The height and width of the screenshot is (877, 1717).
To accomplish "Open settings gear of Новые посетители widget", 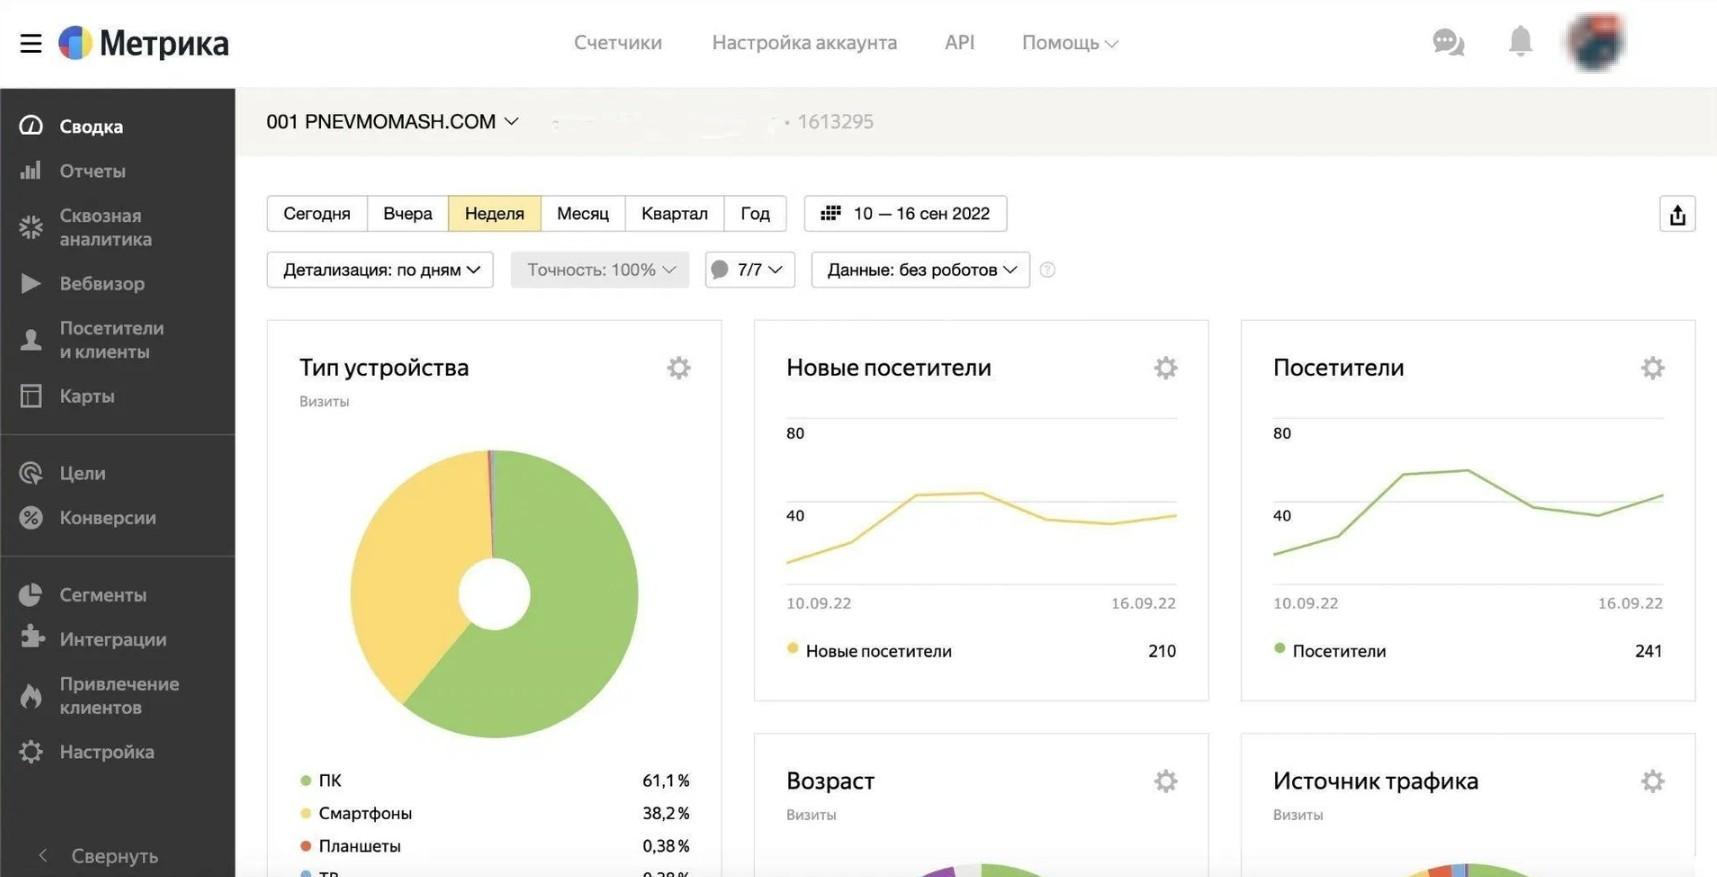I will click(x=1166, y=368).
